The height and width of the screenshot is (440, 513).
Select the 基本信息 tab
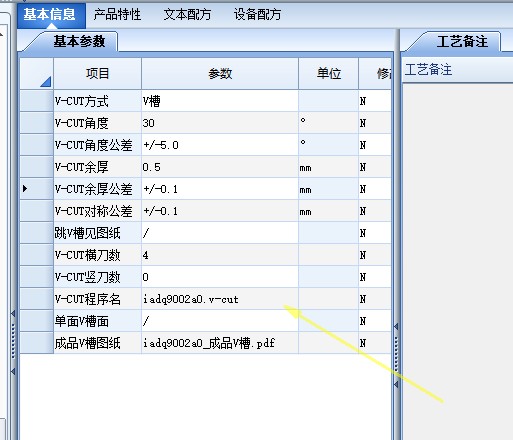tap(50, 14)
